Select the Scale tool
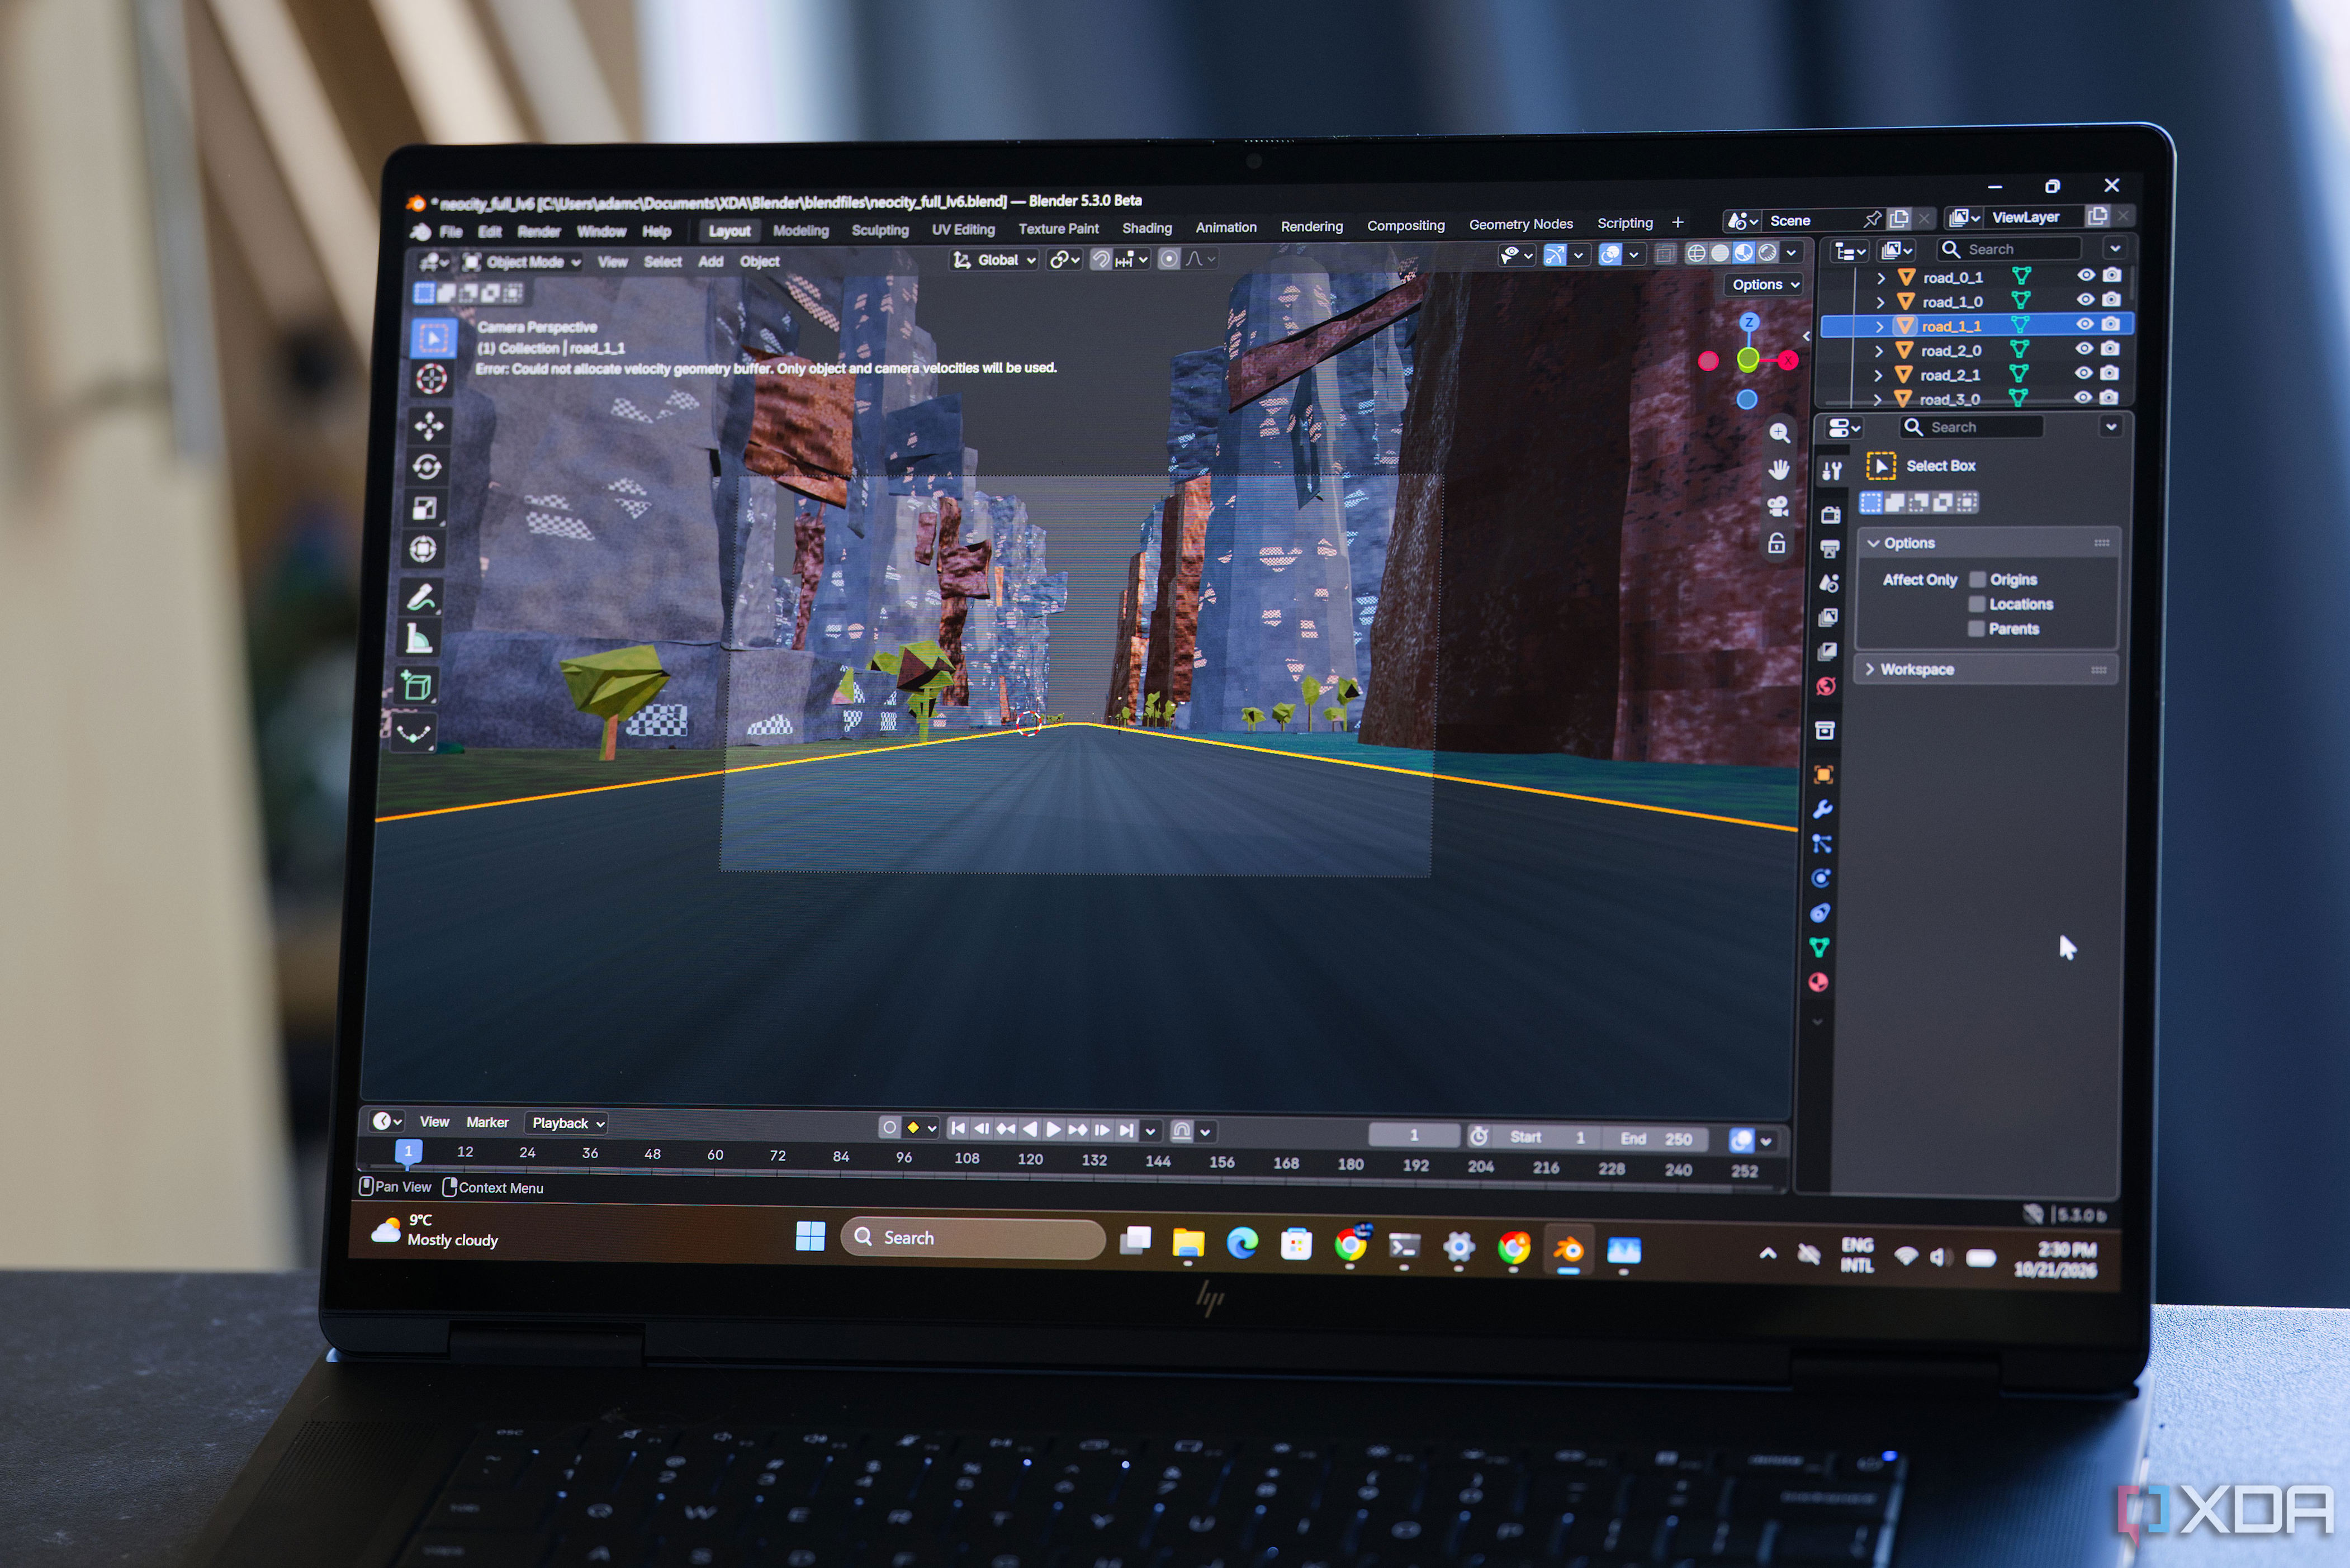This screenshot has width=2350, height=1568. coord(425,508)
